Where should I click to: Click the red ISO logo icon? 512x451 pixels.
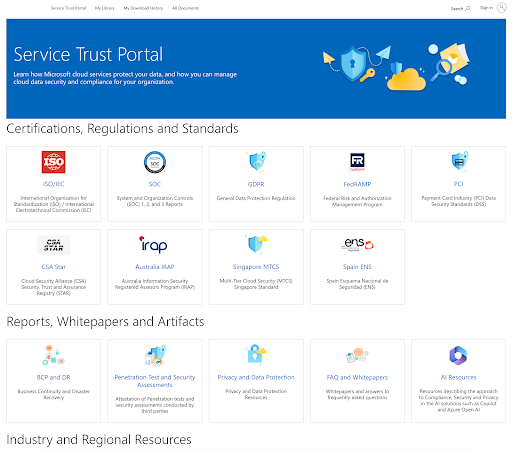point(53,162)
